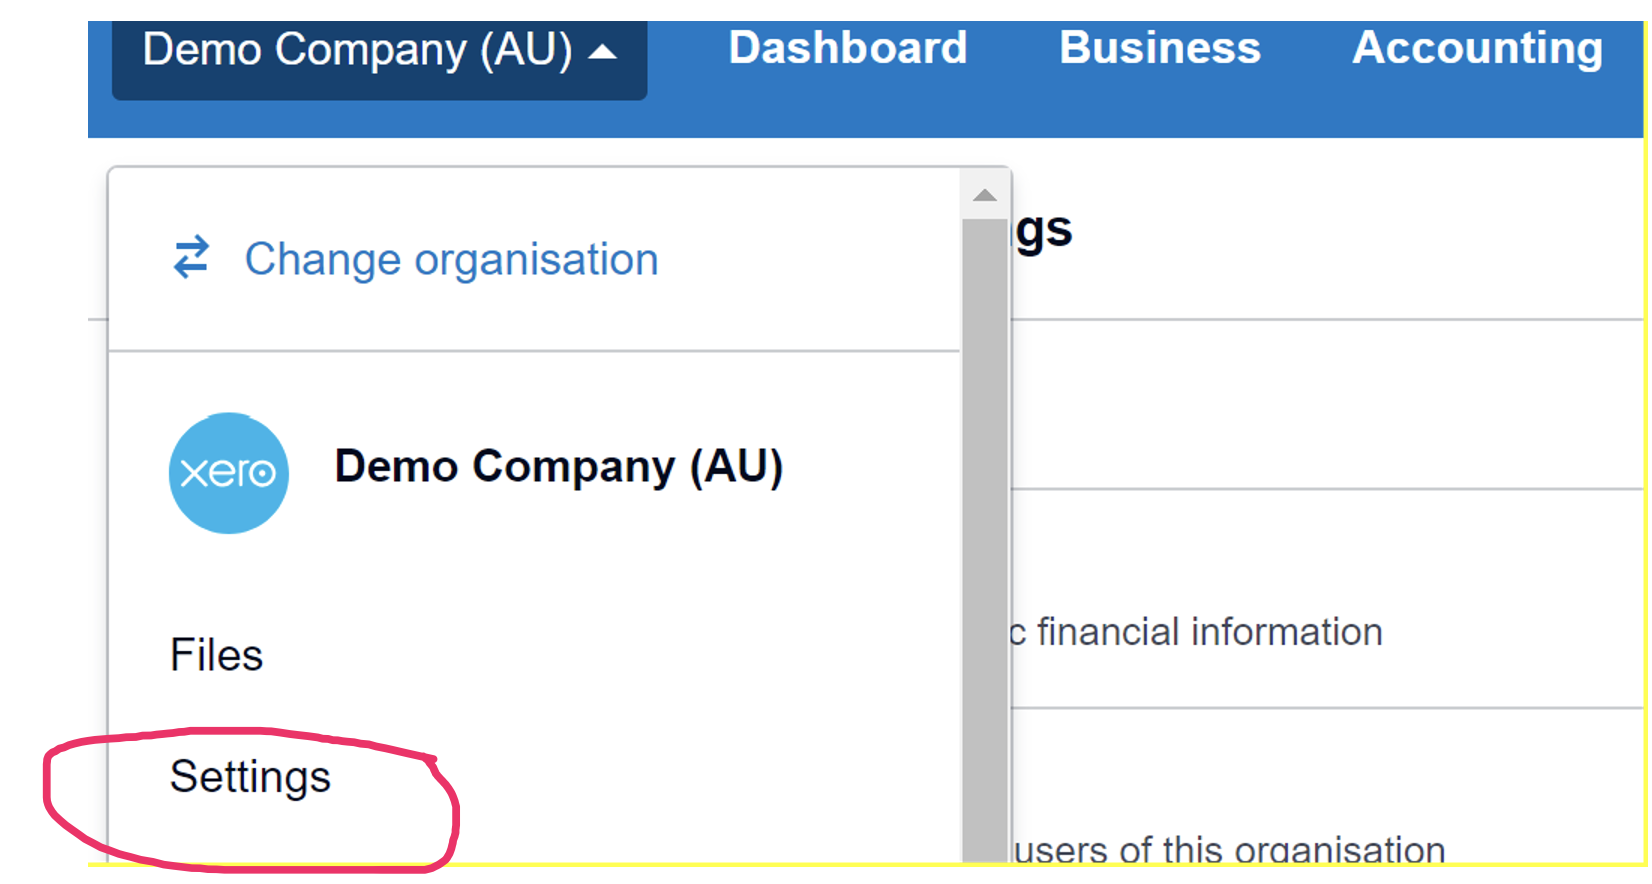This screenshot has height=884, width=1652.
Task: Click the scrollbar up arrow in organisation menu
Action: point(985,195)
